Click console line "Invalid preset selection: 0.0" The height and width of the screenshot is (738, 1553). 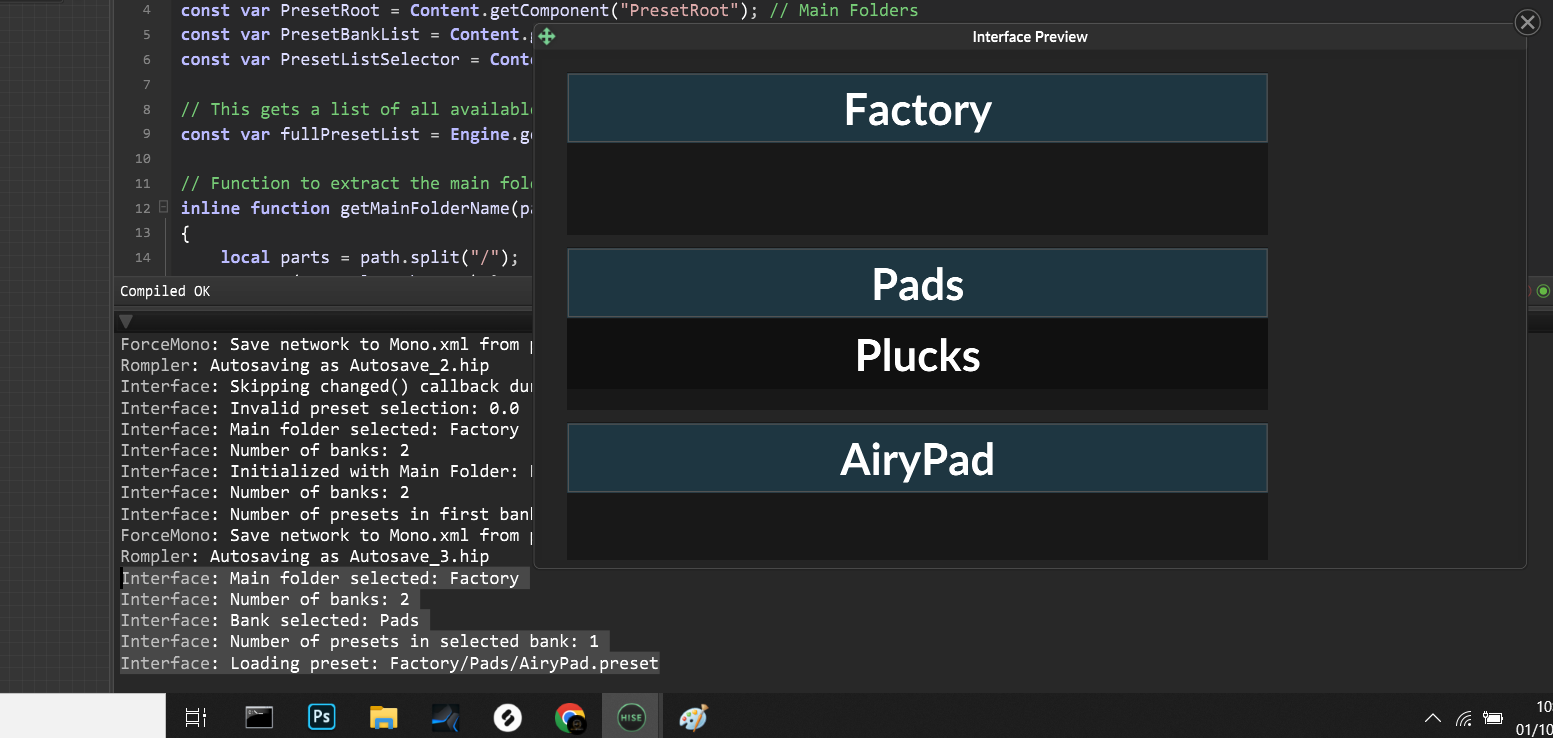tap(320, 408)
